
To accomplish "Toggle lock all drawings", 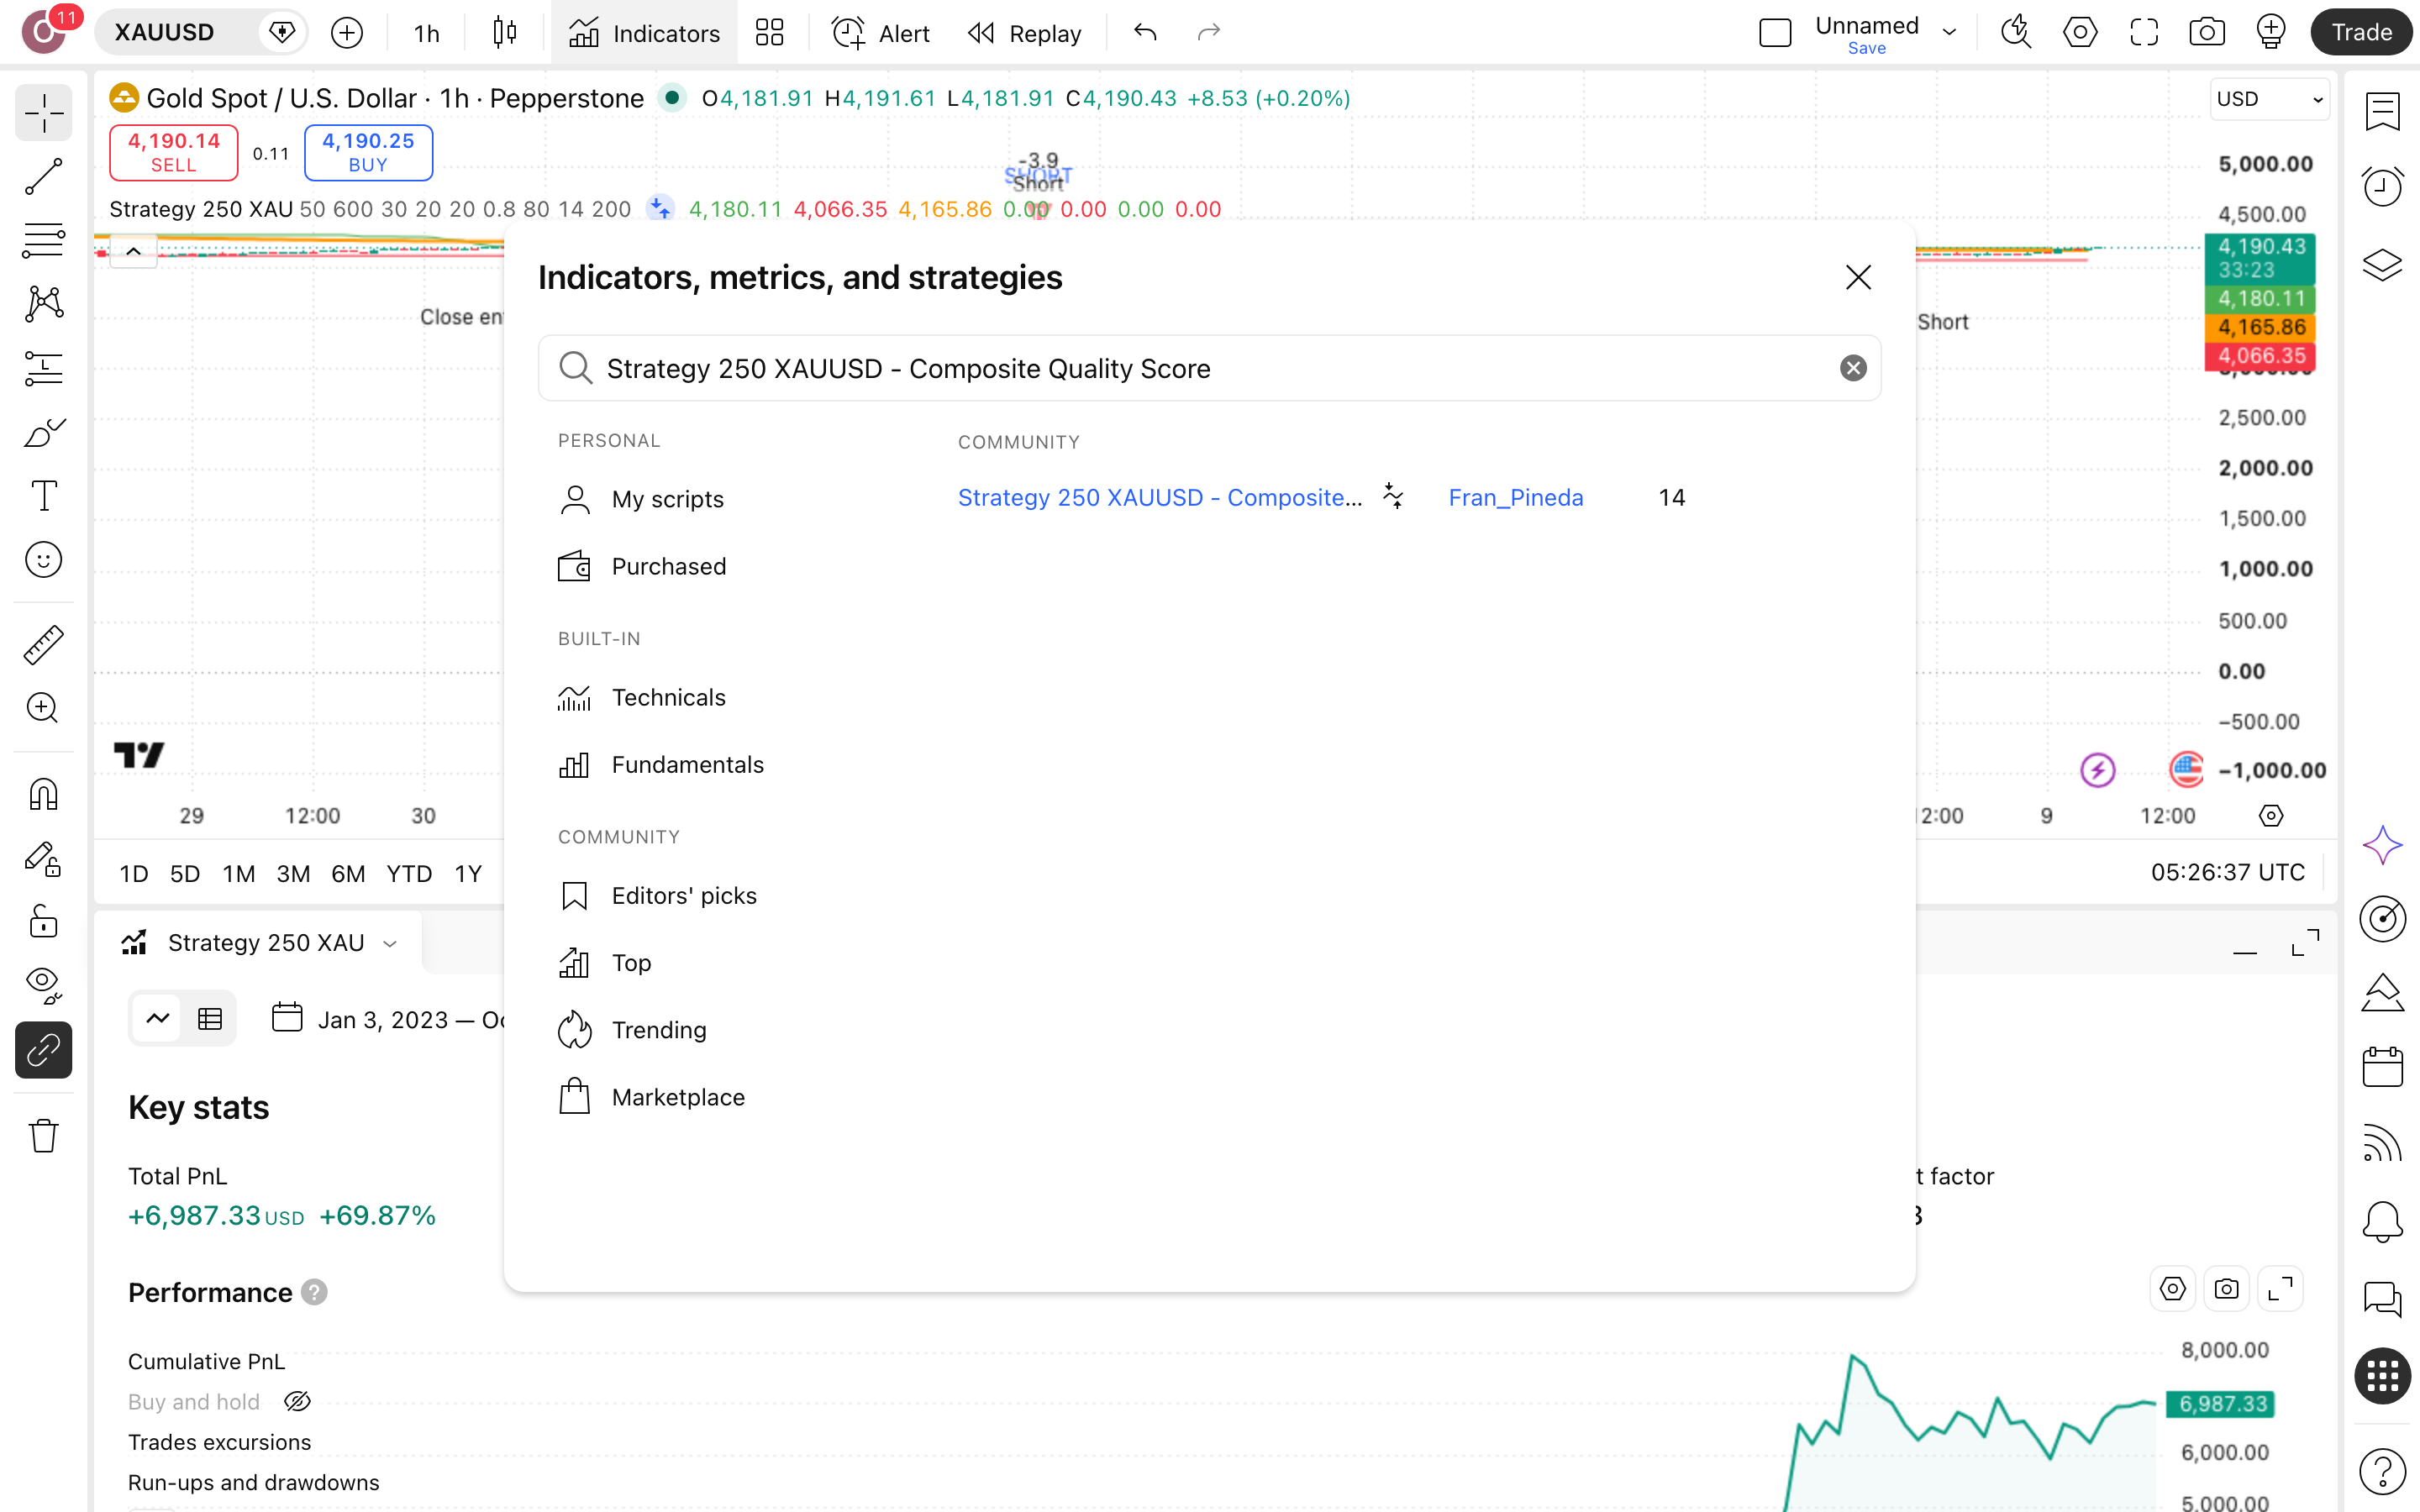I will [x=43, y=921].
